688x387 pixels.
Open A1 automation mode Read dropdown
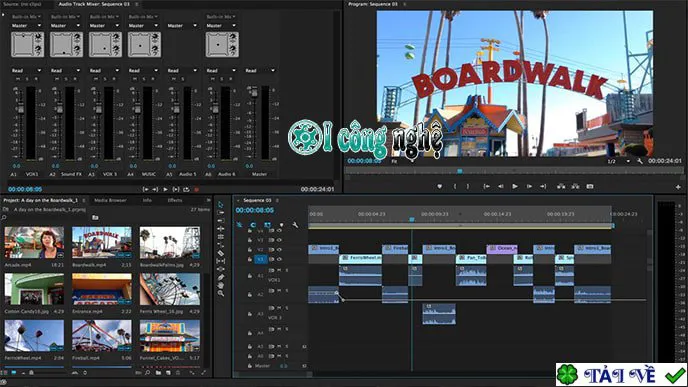26,70
